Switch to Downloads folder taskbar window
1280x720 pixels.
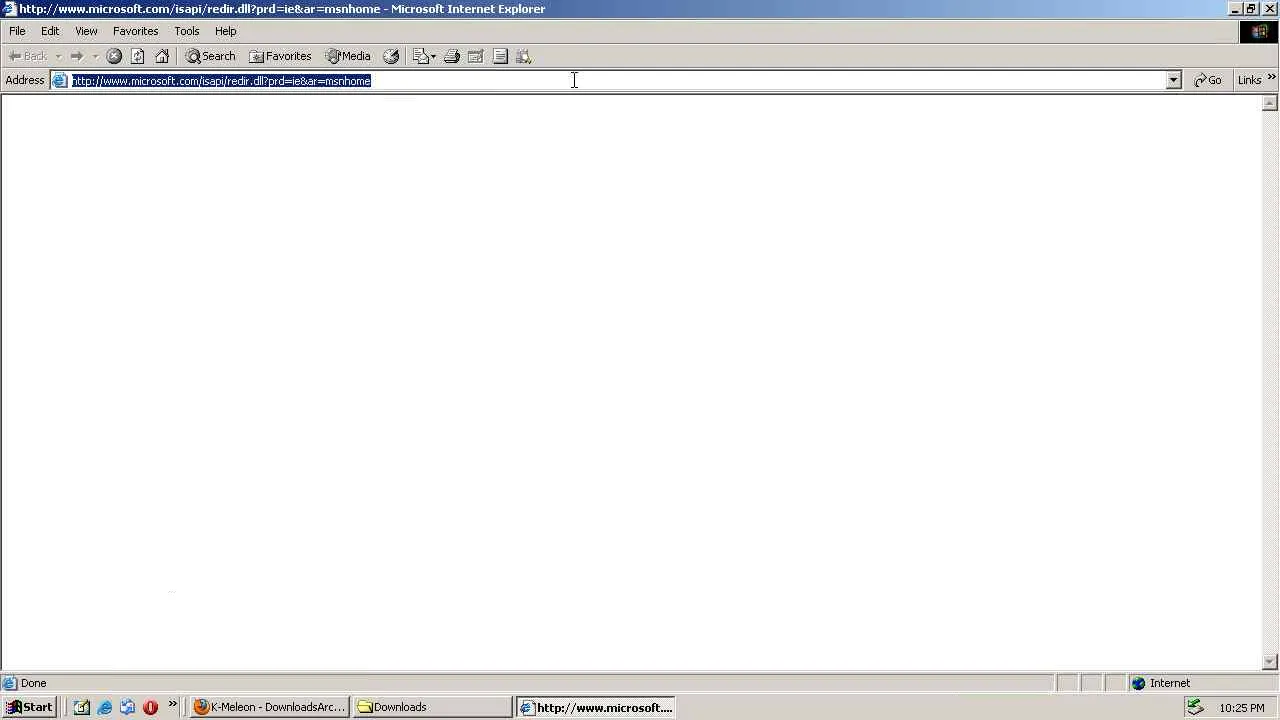[433, 707]
